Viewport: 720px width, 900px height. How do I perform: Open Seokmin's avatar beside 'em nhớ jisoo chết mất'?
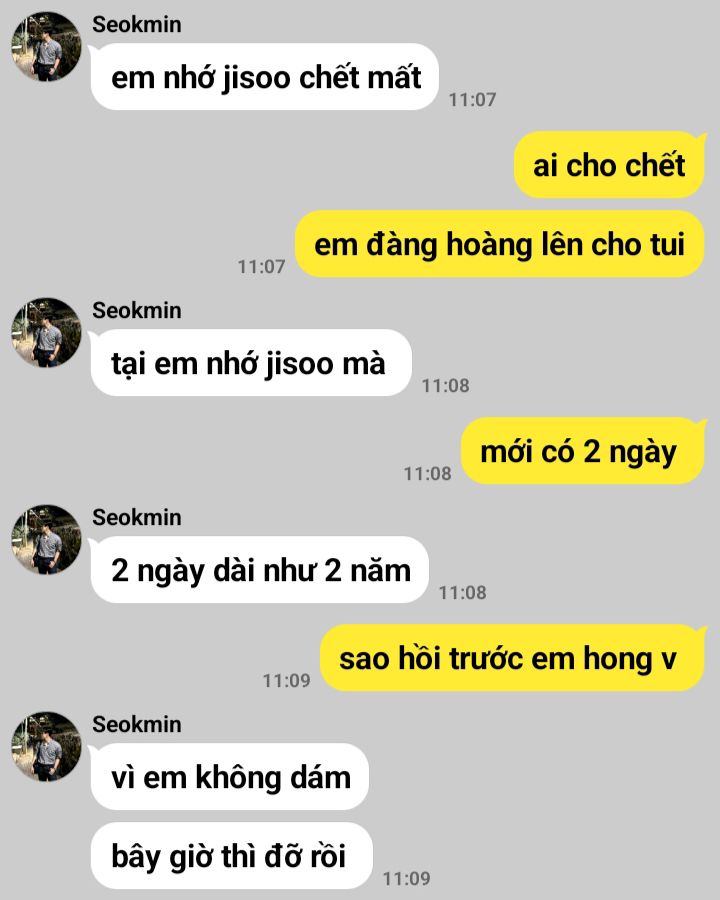47,46
